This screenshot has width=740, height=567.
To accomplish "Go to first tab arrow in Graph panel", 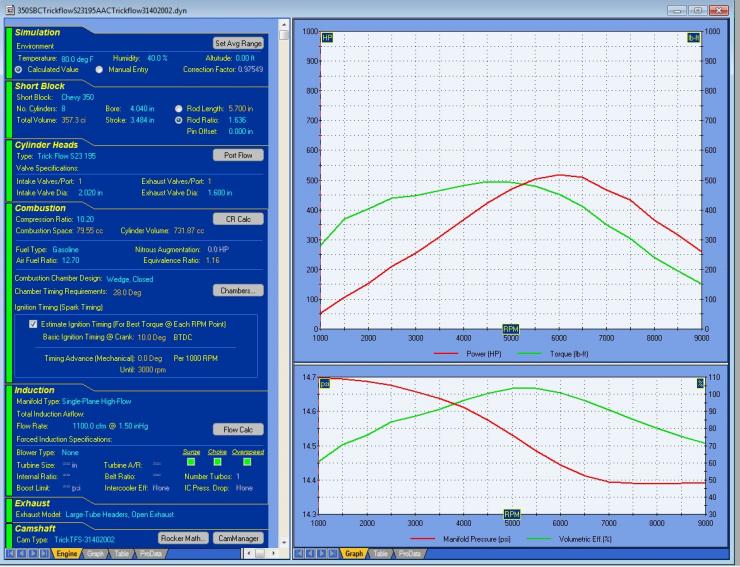I will click(x=299, y=553).
